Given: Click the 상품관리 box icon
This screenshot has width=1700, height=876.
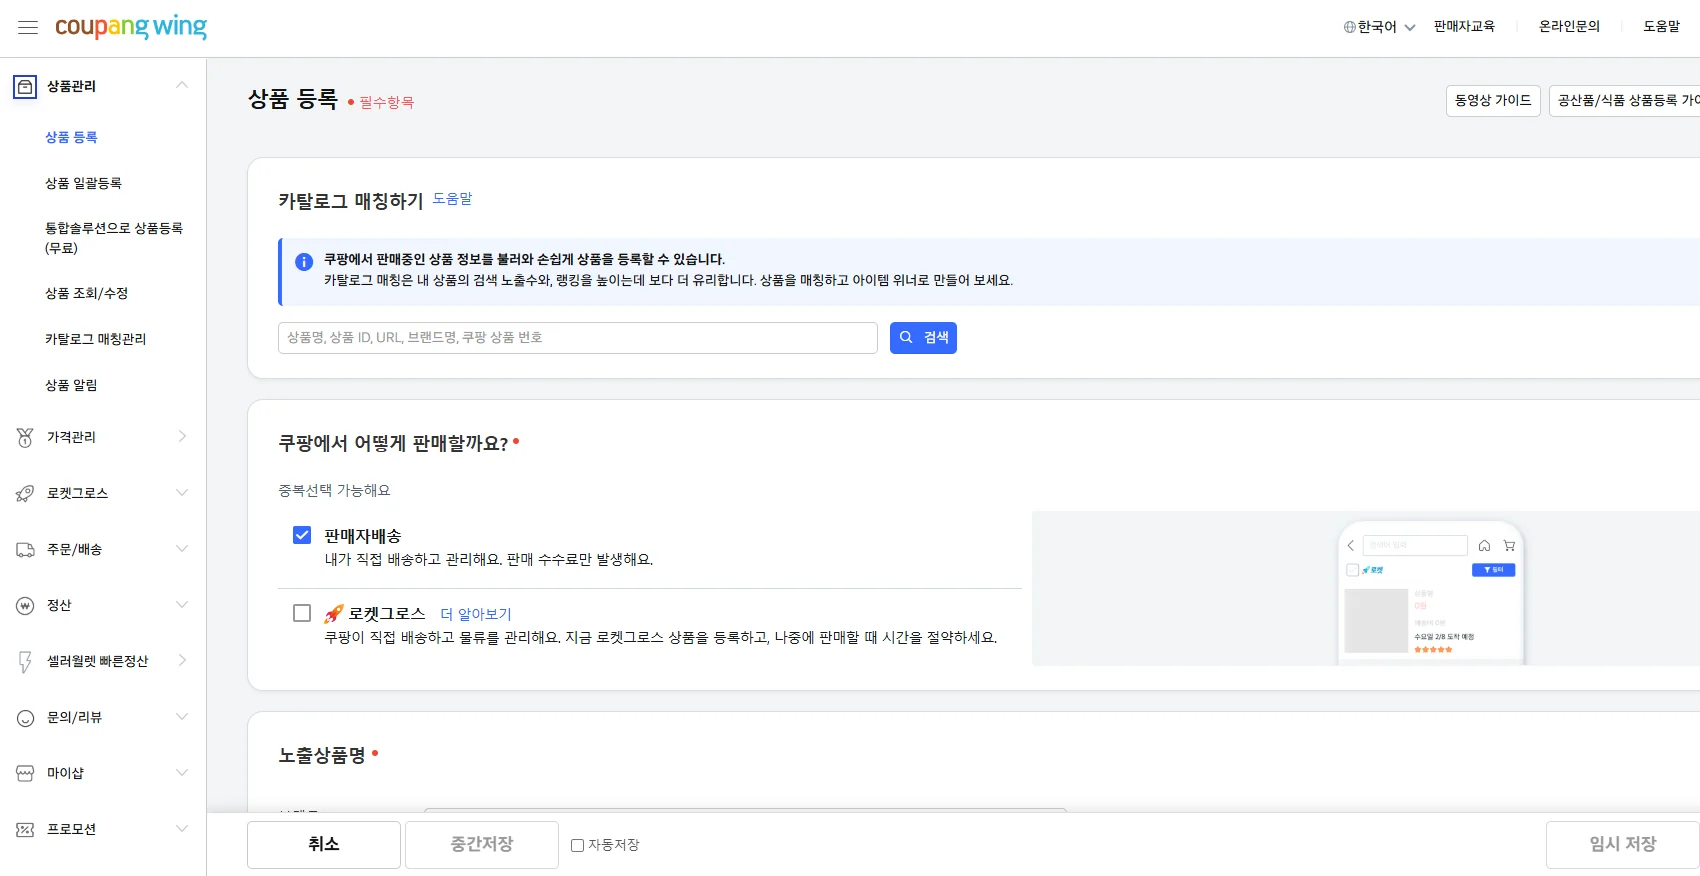Looking at the screenshot, I should (x=25, y=87).
